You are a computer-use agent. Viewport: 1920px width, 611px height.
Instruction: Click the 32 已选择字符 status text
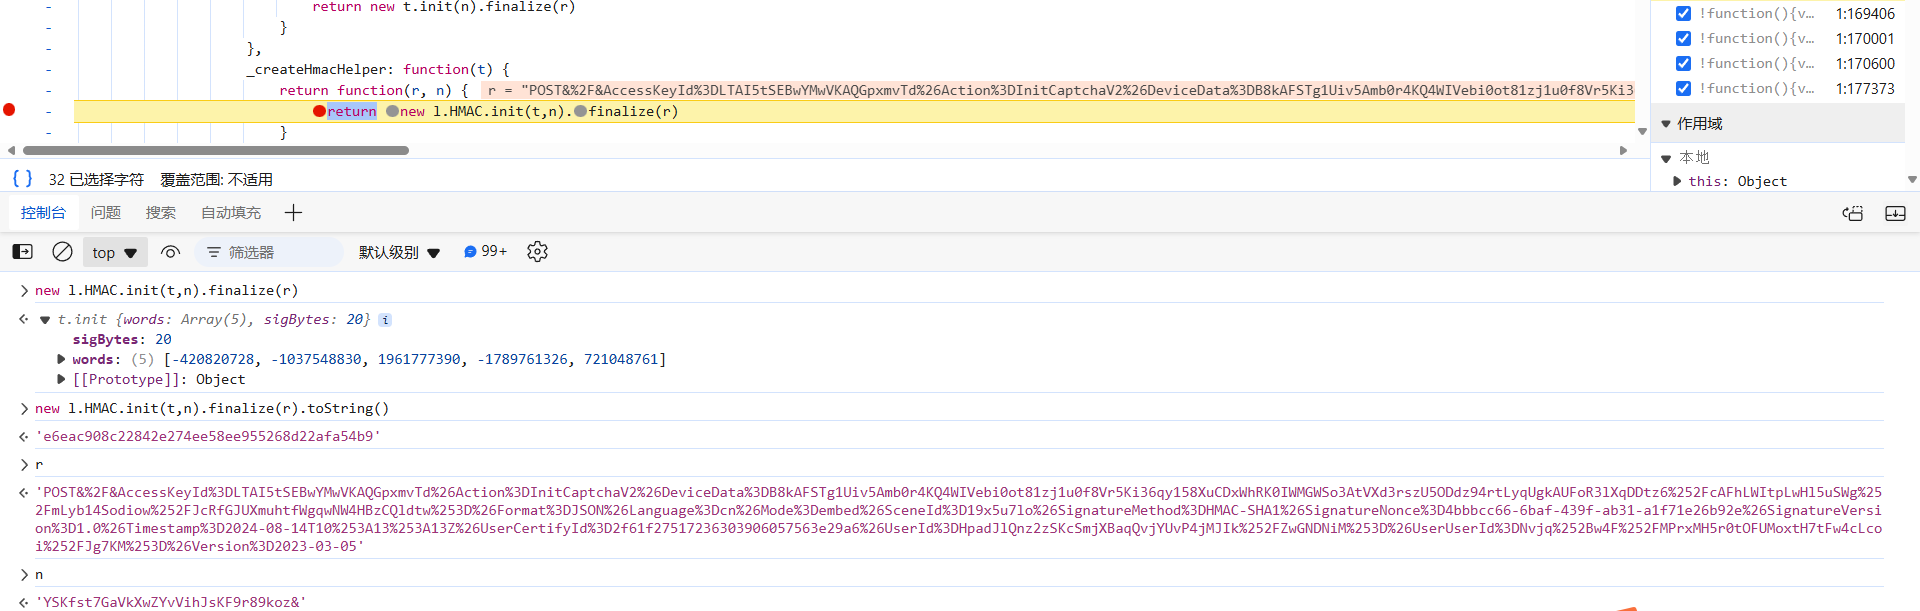point(96,180)
